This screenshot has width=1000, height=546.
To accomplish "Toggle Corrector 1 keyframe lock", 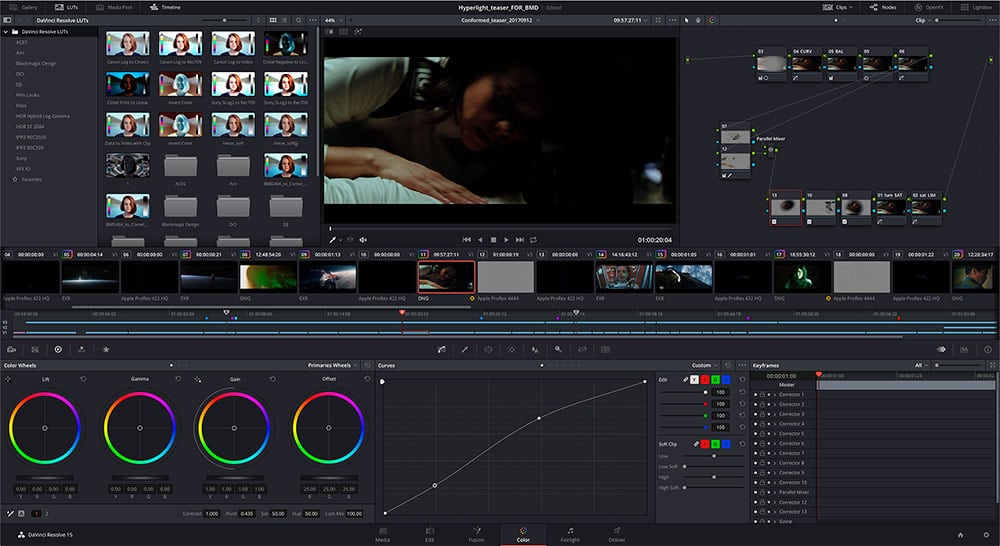I will 762,395.
